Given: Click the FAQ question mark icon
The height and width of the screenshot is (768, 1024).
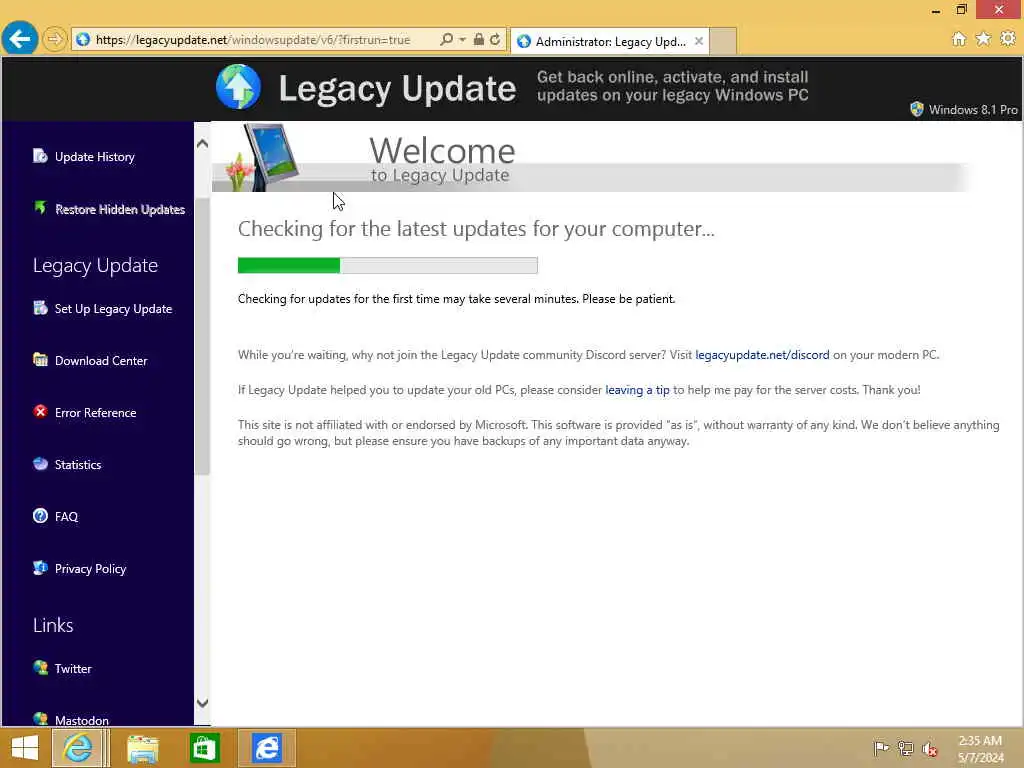Looking at the screenshot, I should [x=40, y=515].
